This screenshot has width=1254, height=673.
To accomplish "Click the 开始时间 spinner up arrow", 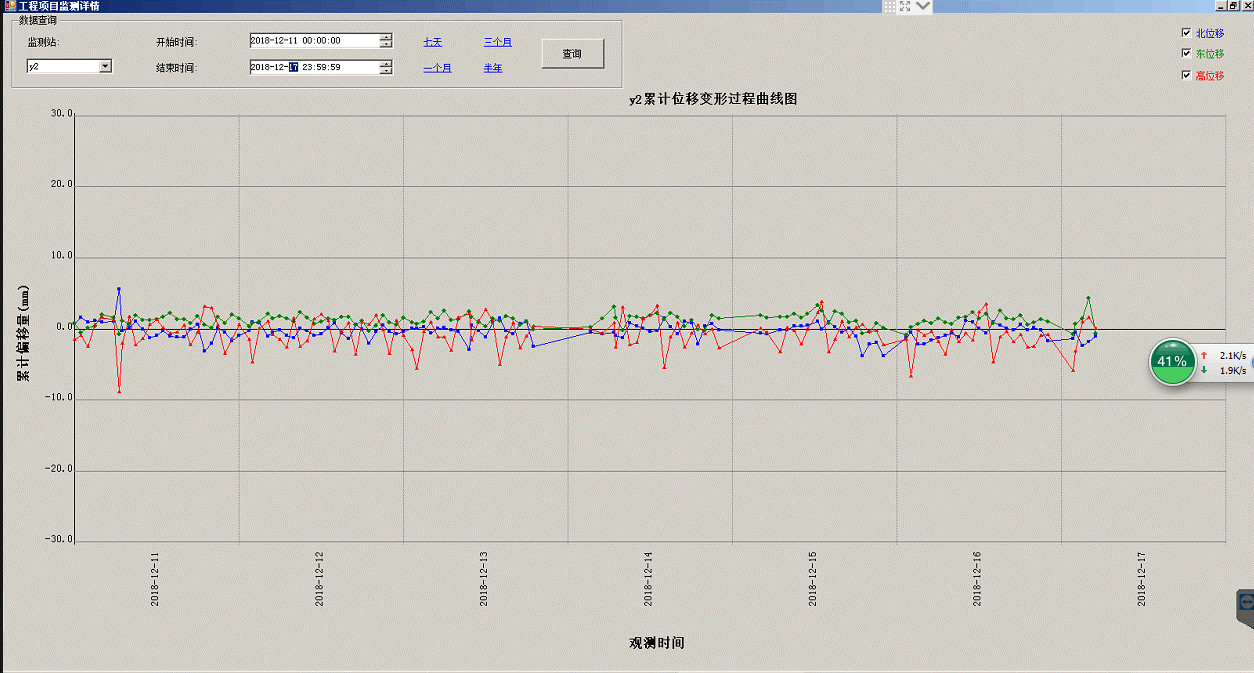I will click(x=385, y=37).
